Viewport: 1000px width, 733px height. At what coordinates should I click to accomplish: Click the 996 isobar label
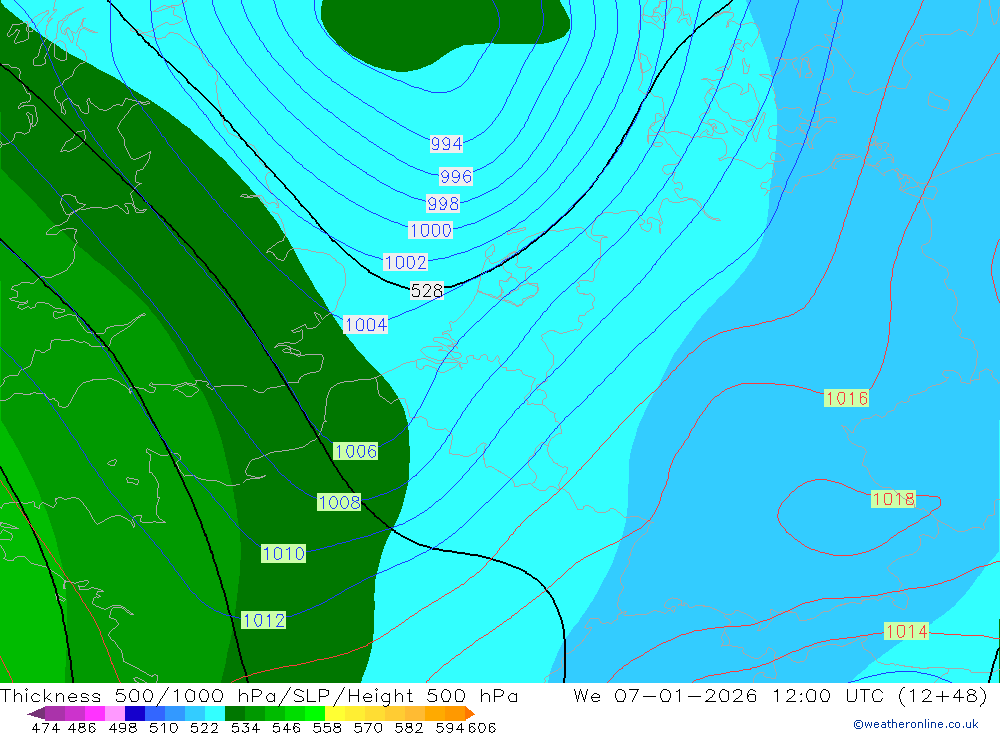point(456,176)
